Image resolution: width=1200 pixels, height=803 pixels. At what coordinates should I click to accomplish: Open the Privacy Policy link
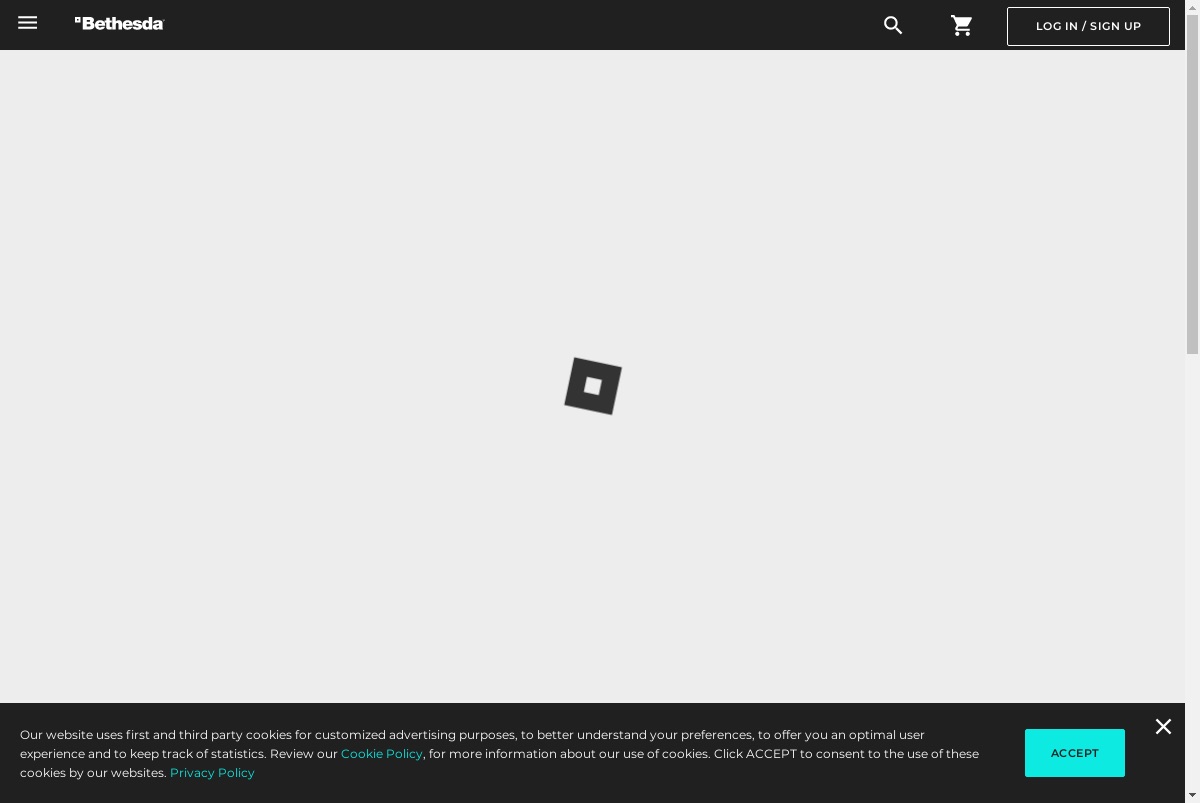point(212,773)
